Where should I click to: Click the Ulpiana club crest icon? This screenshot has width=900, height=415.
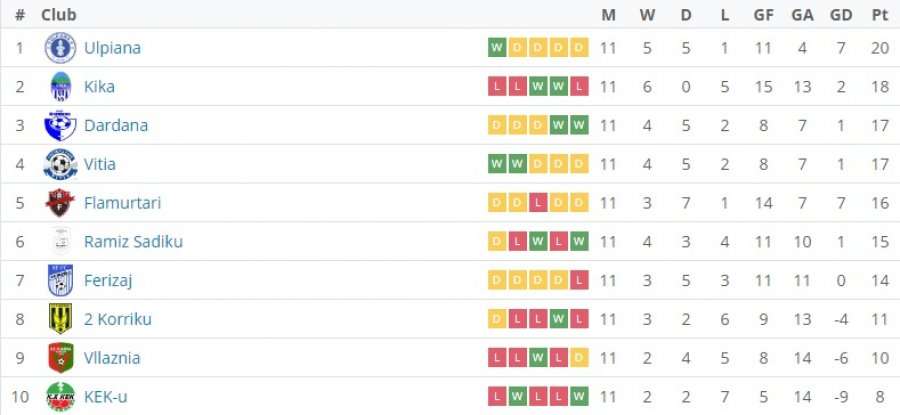click(x=60, y=48)
